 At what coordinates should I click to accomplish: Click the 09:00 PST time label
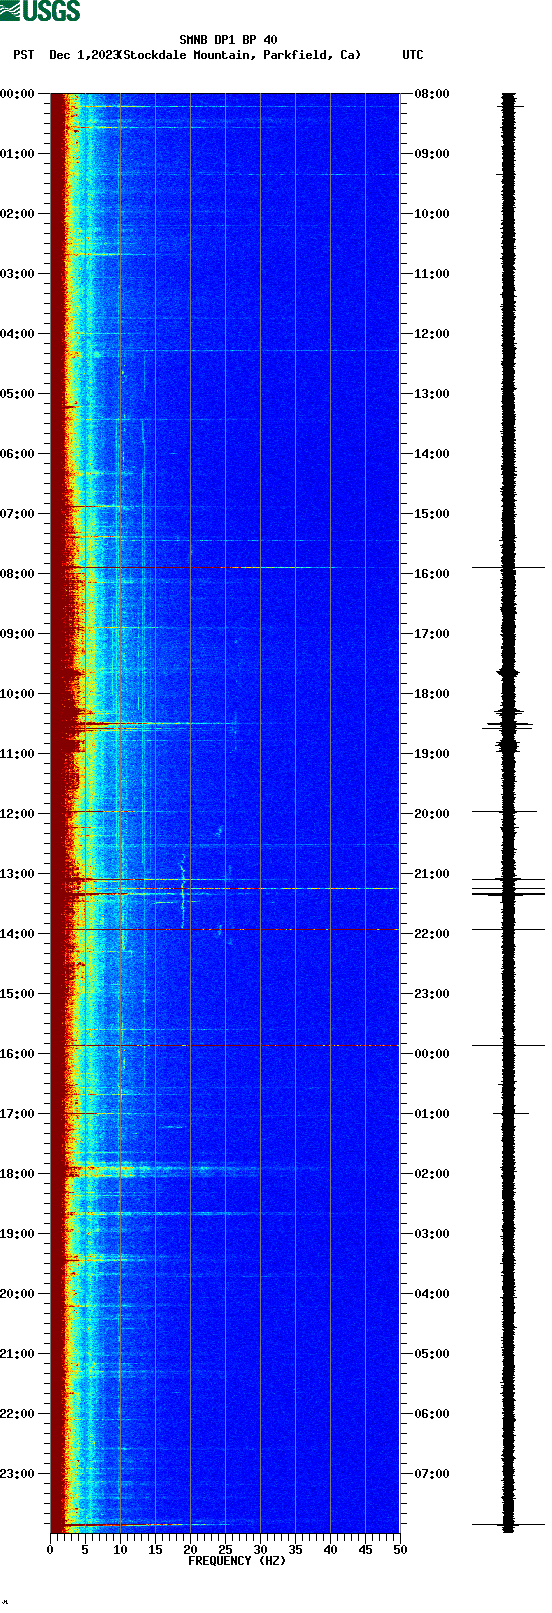point(17,634)
